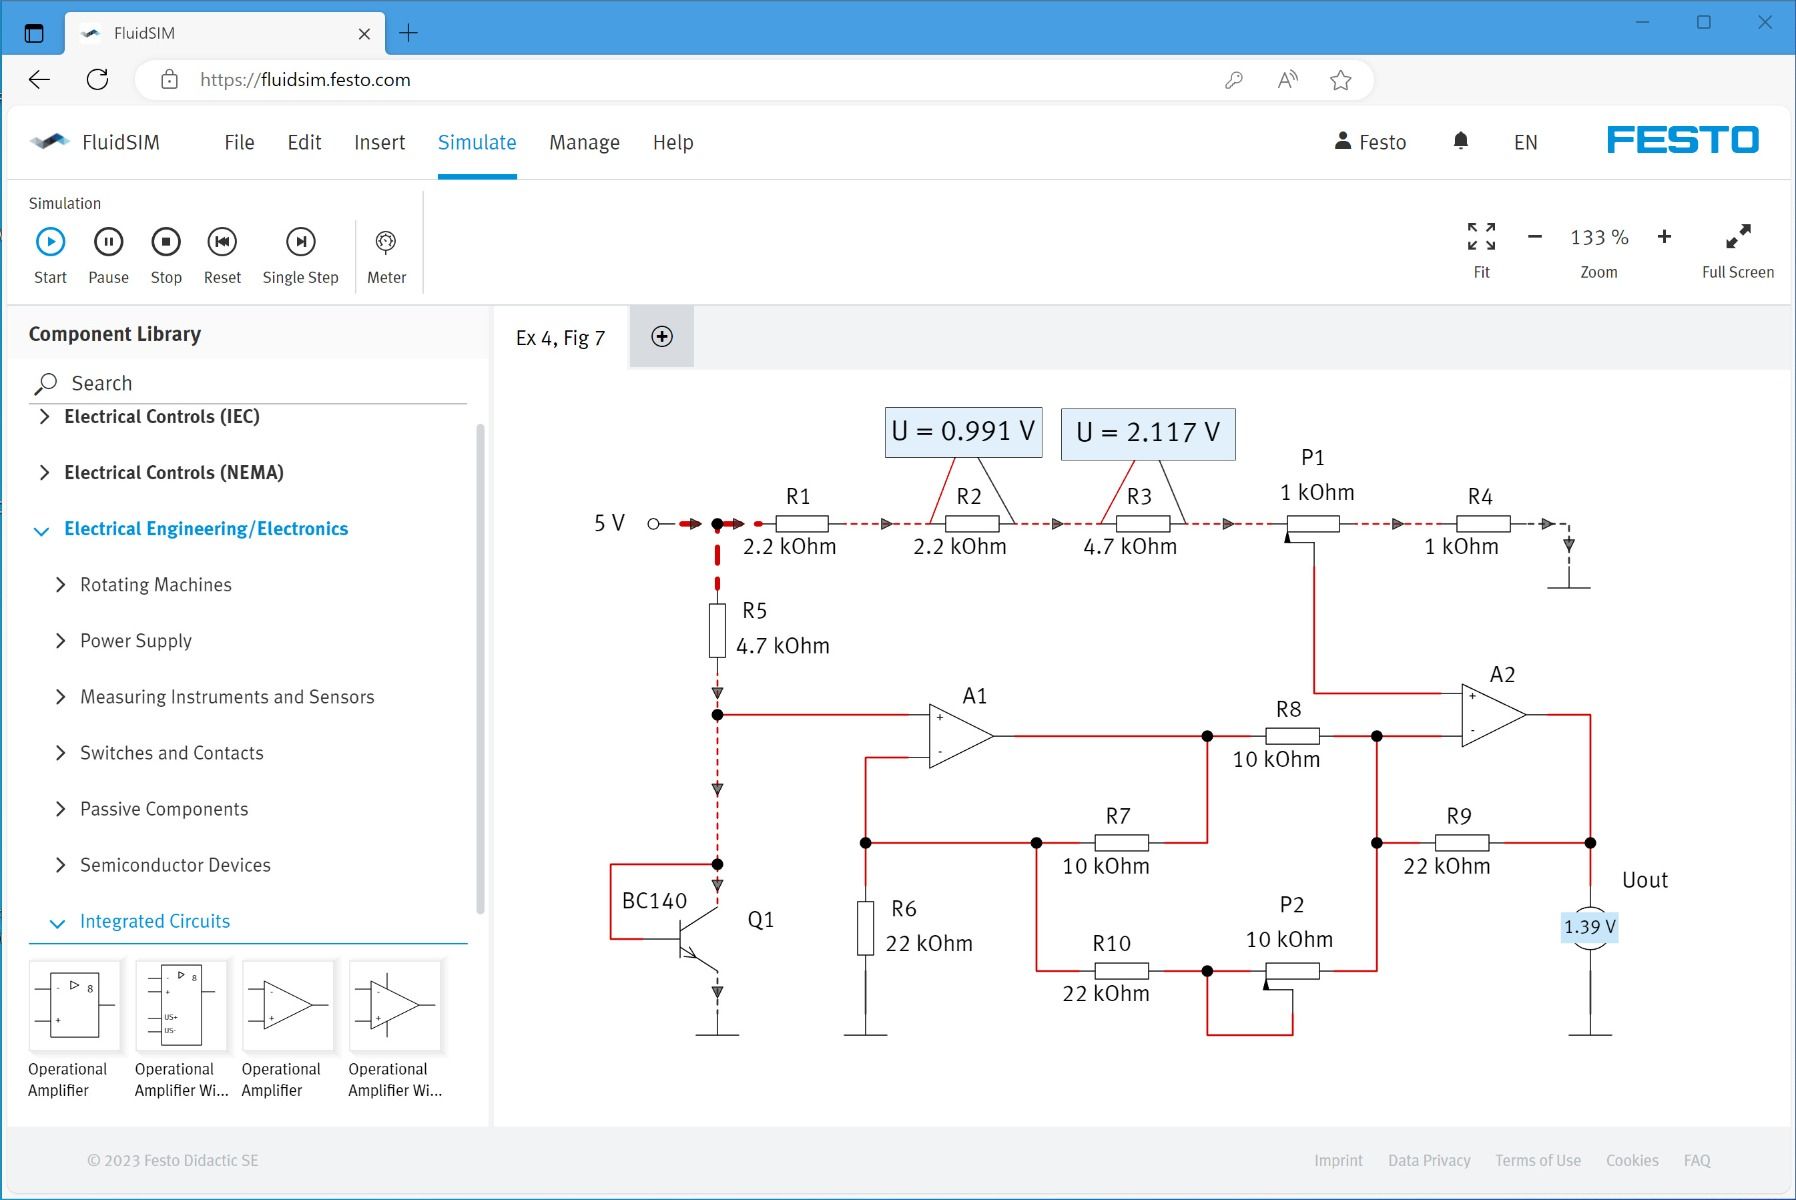Zoom out with the minus button
The height and width of the screenshot is (1200, 1796).
pyautogui.click(x=1535, y=237)
